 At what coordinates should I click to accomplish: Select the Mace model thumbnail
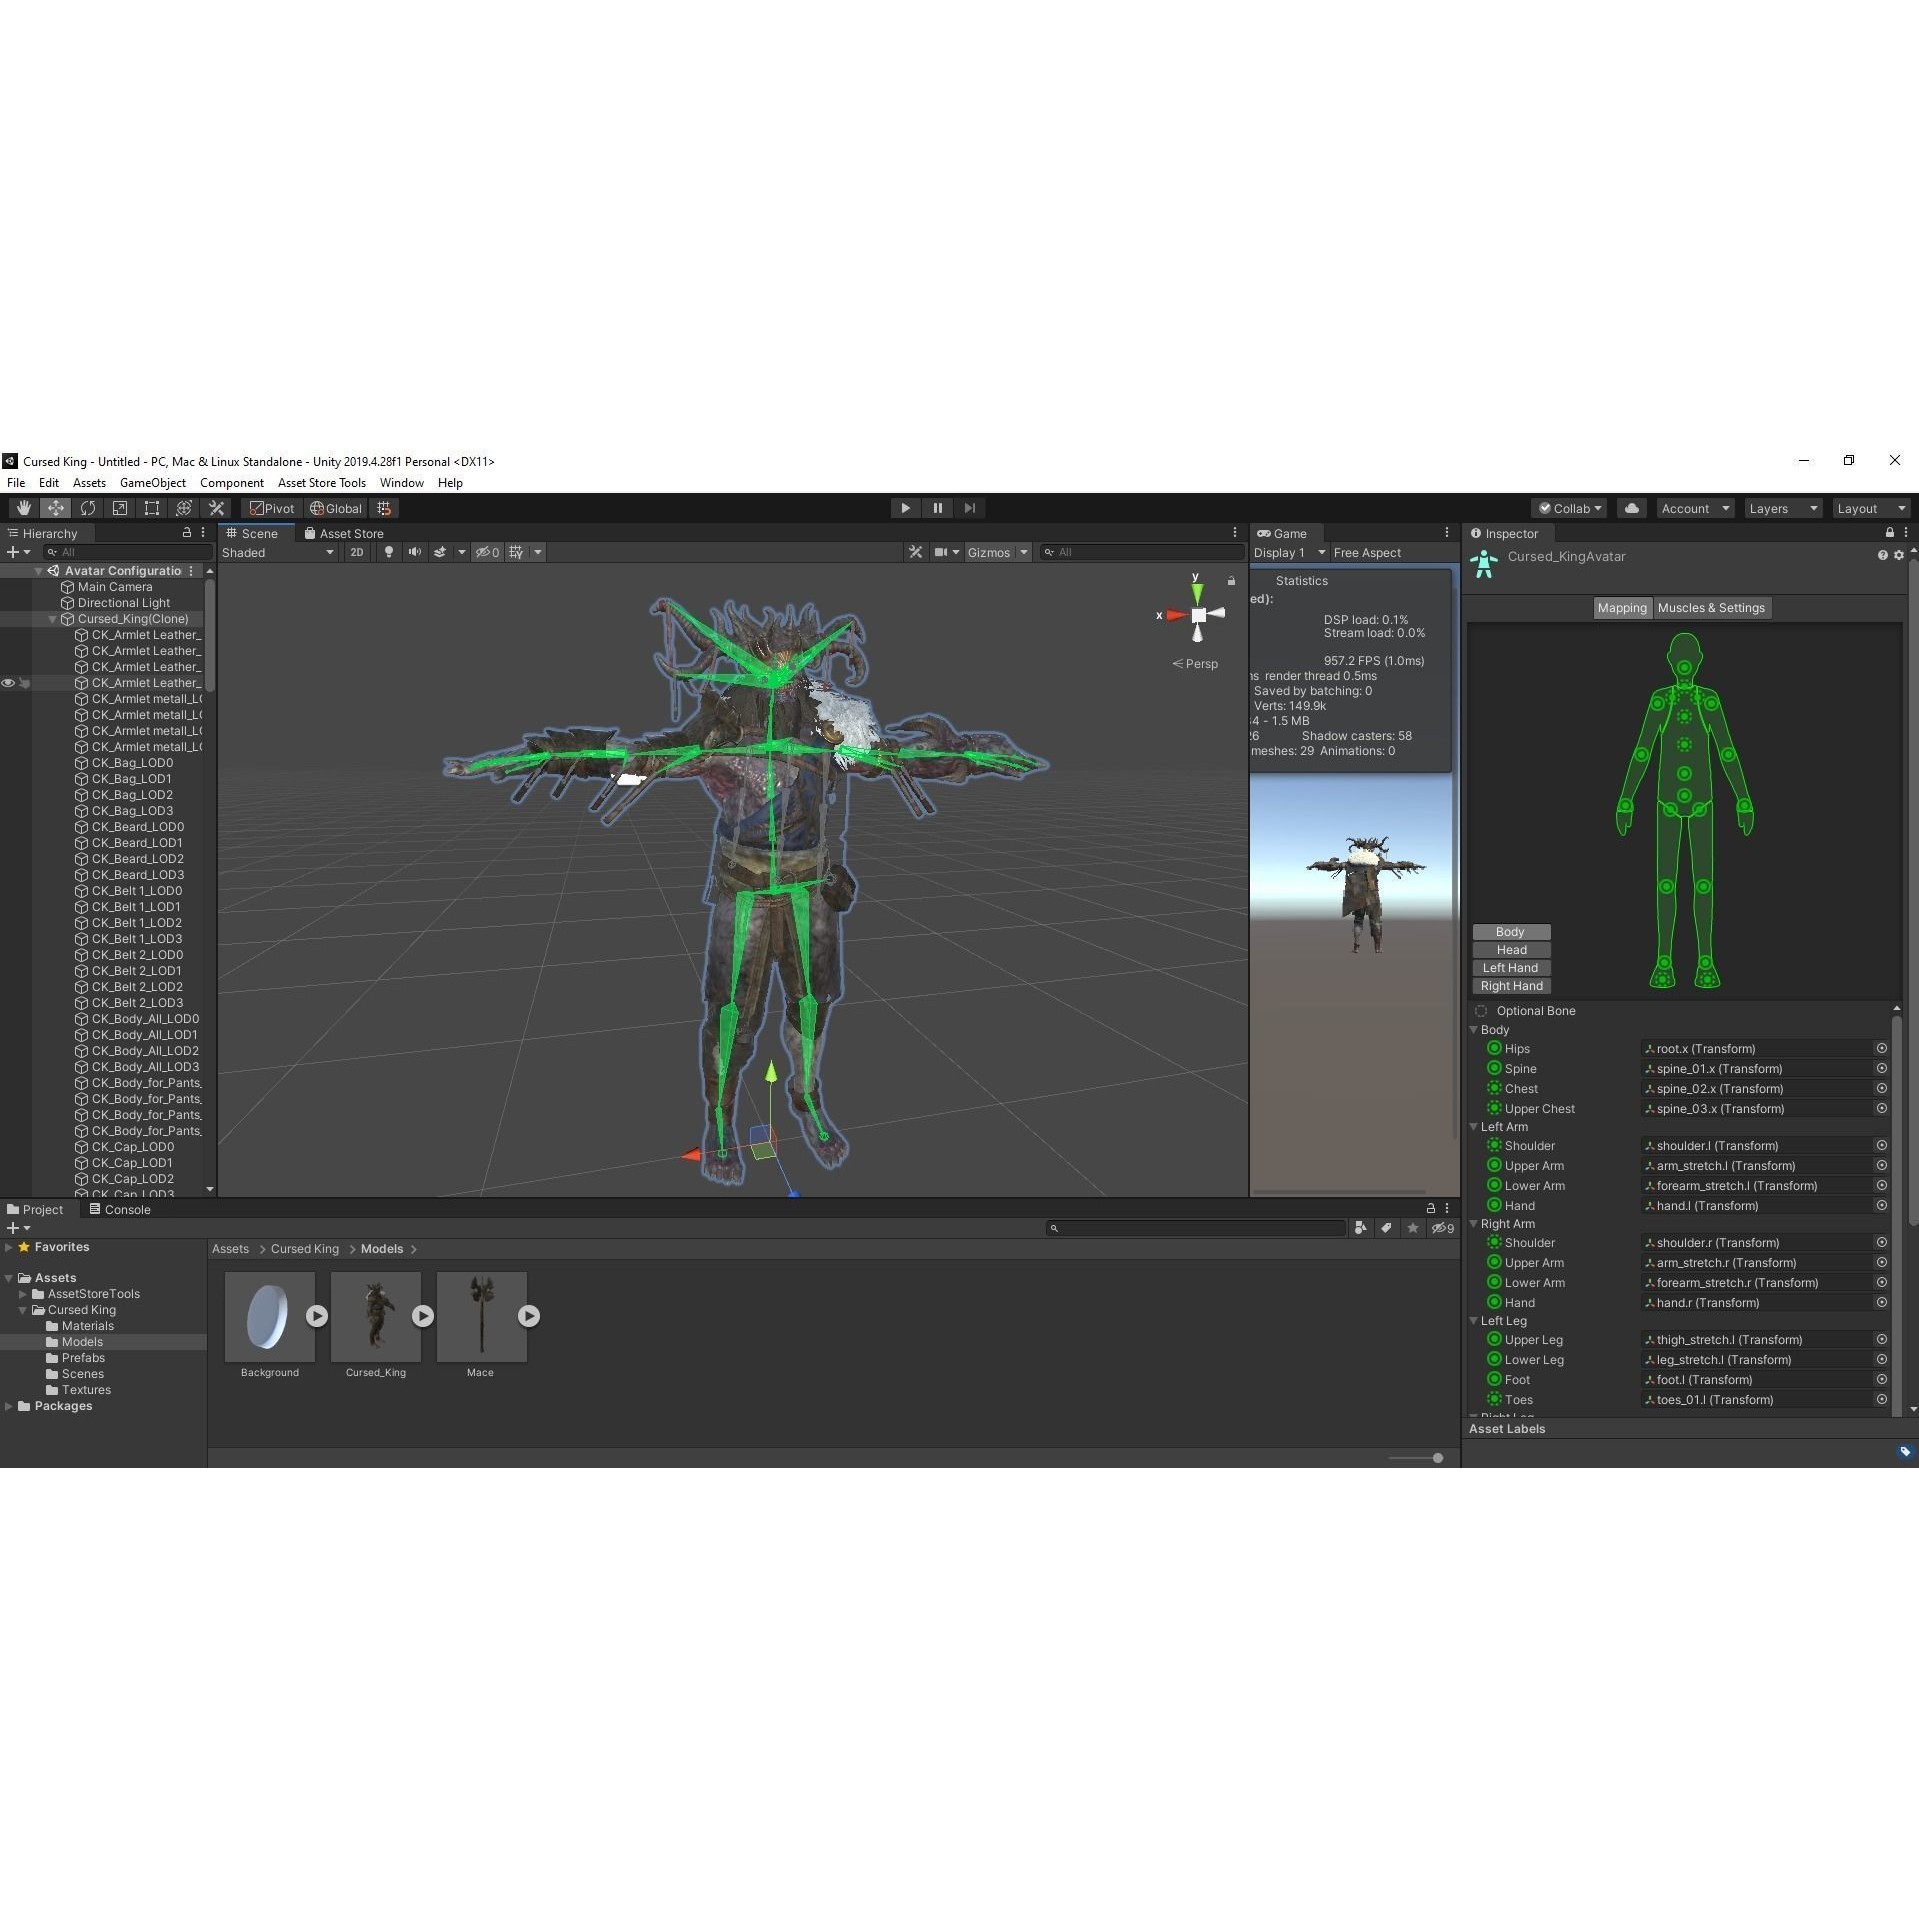(x=481, y=1316)
